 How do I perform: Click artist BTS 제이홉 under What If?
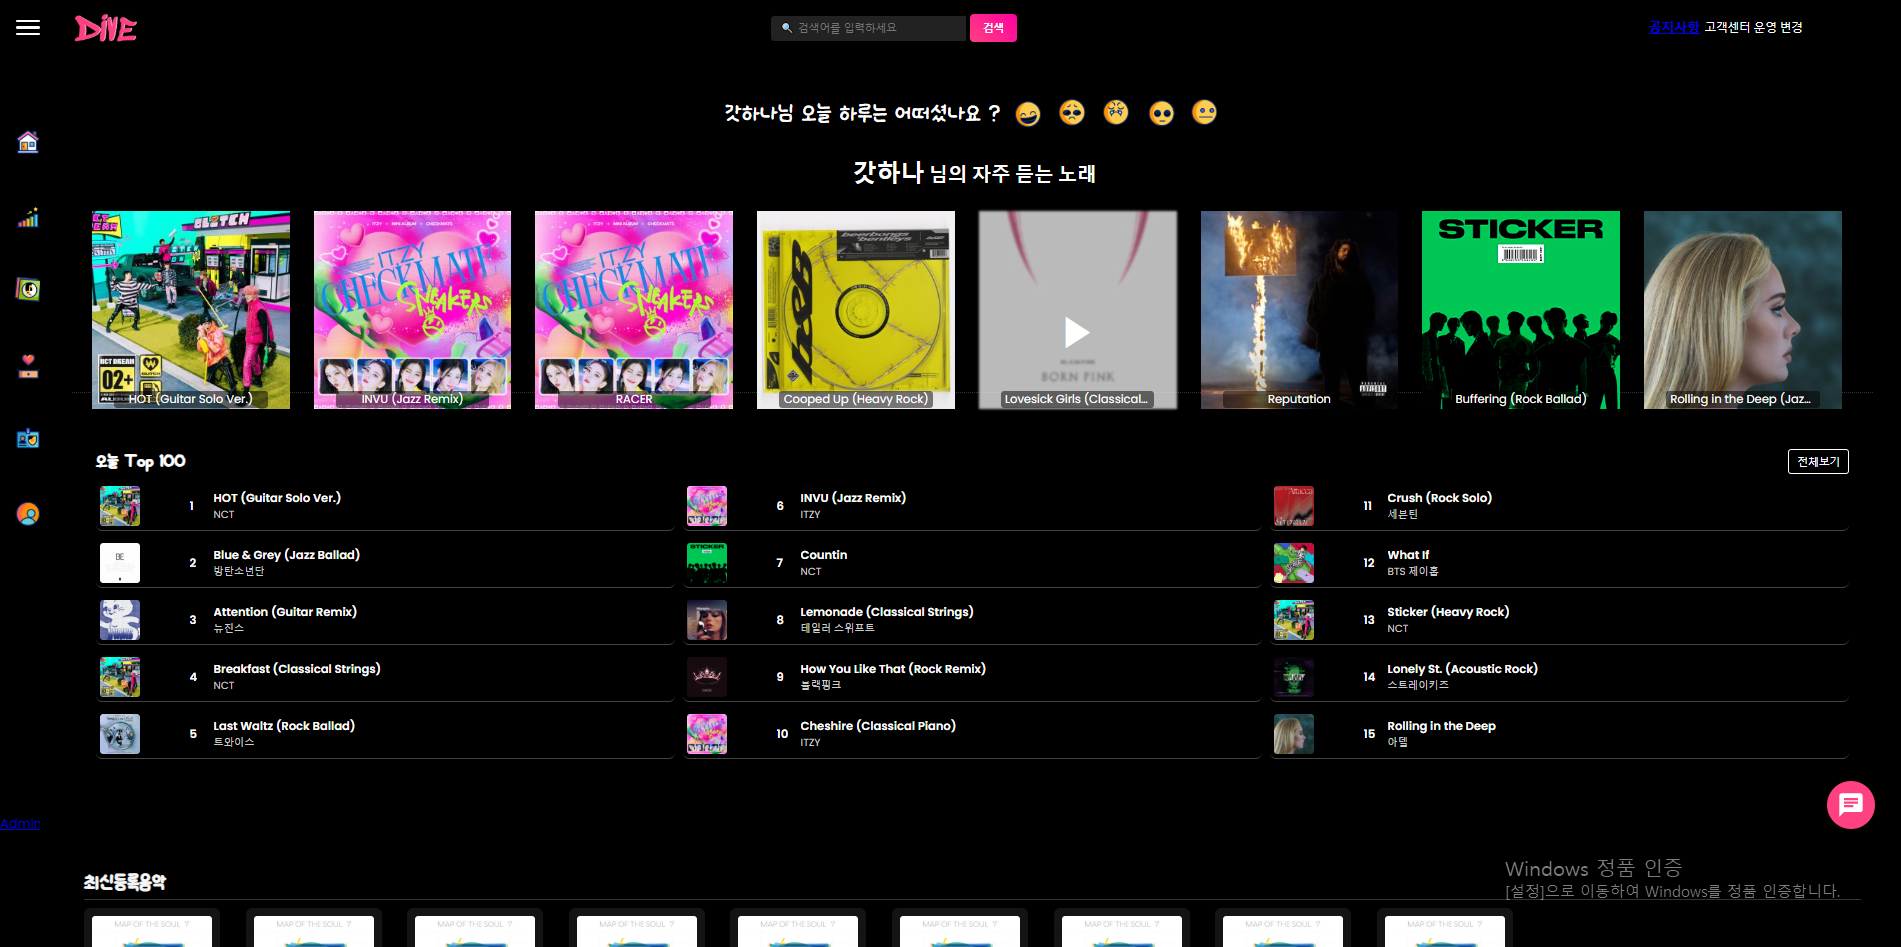(x=1413, y=571)
